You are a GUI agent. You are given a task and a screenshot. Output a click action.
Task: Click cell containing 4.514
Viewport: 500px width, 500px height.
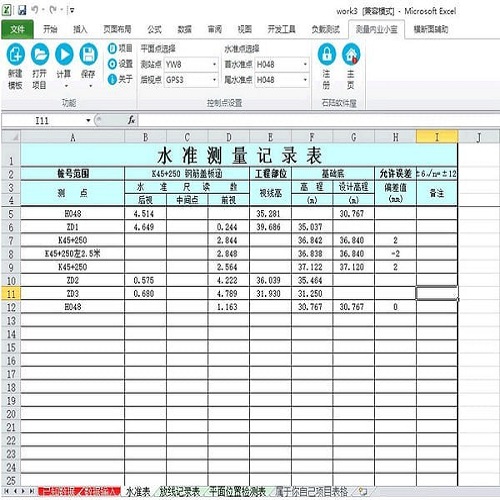tap(145, 214)
